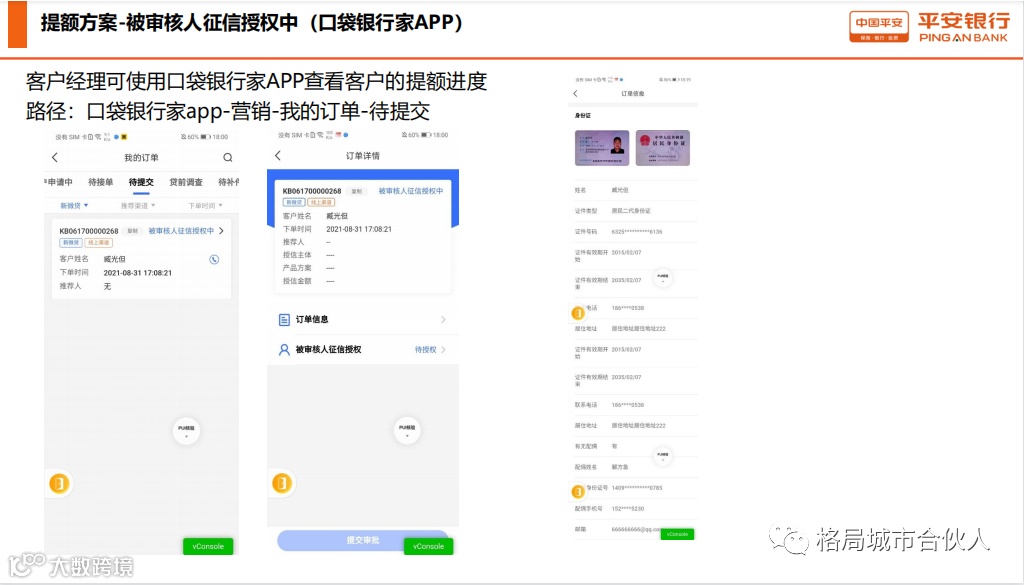Click 2021-08-31 17:08:21 in 我的订单 card
Image resolution: width=1024 pixels, height=585 pixels.
pyautogui.click(x=138, y=273)
